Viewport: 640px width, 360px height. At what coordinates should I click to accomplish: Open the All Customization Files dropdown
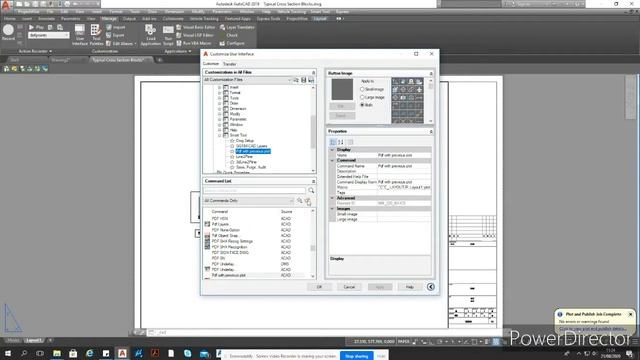point(248,80)
